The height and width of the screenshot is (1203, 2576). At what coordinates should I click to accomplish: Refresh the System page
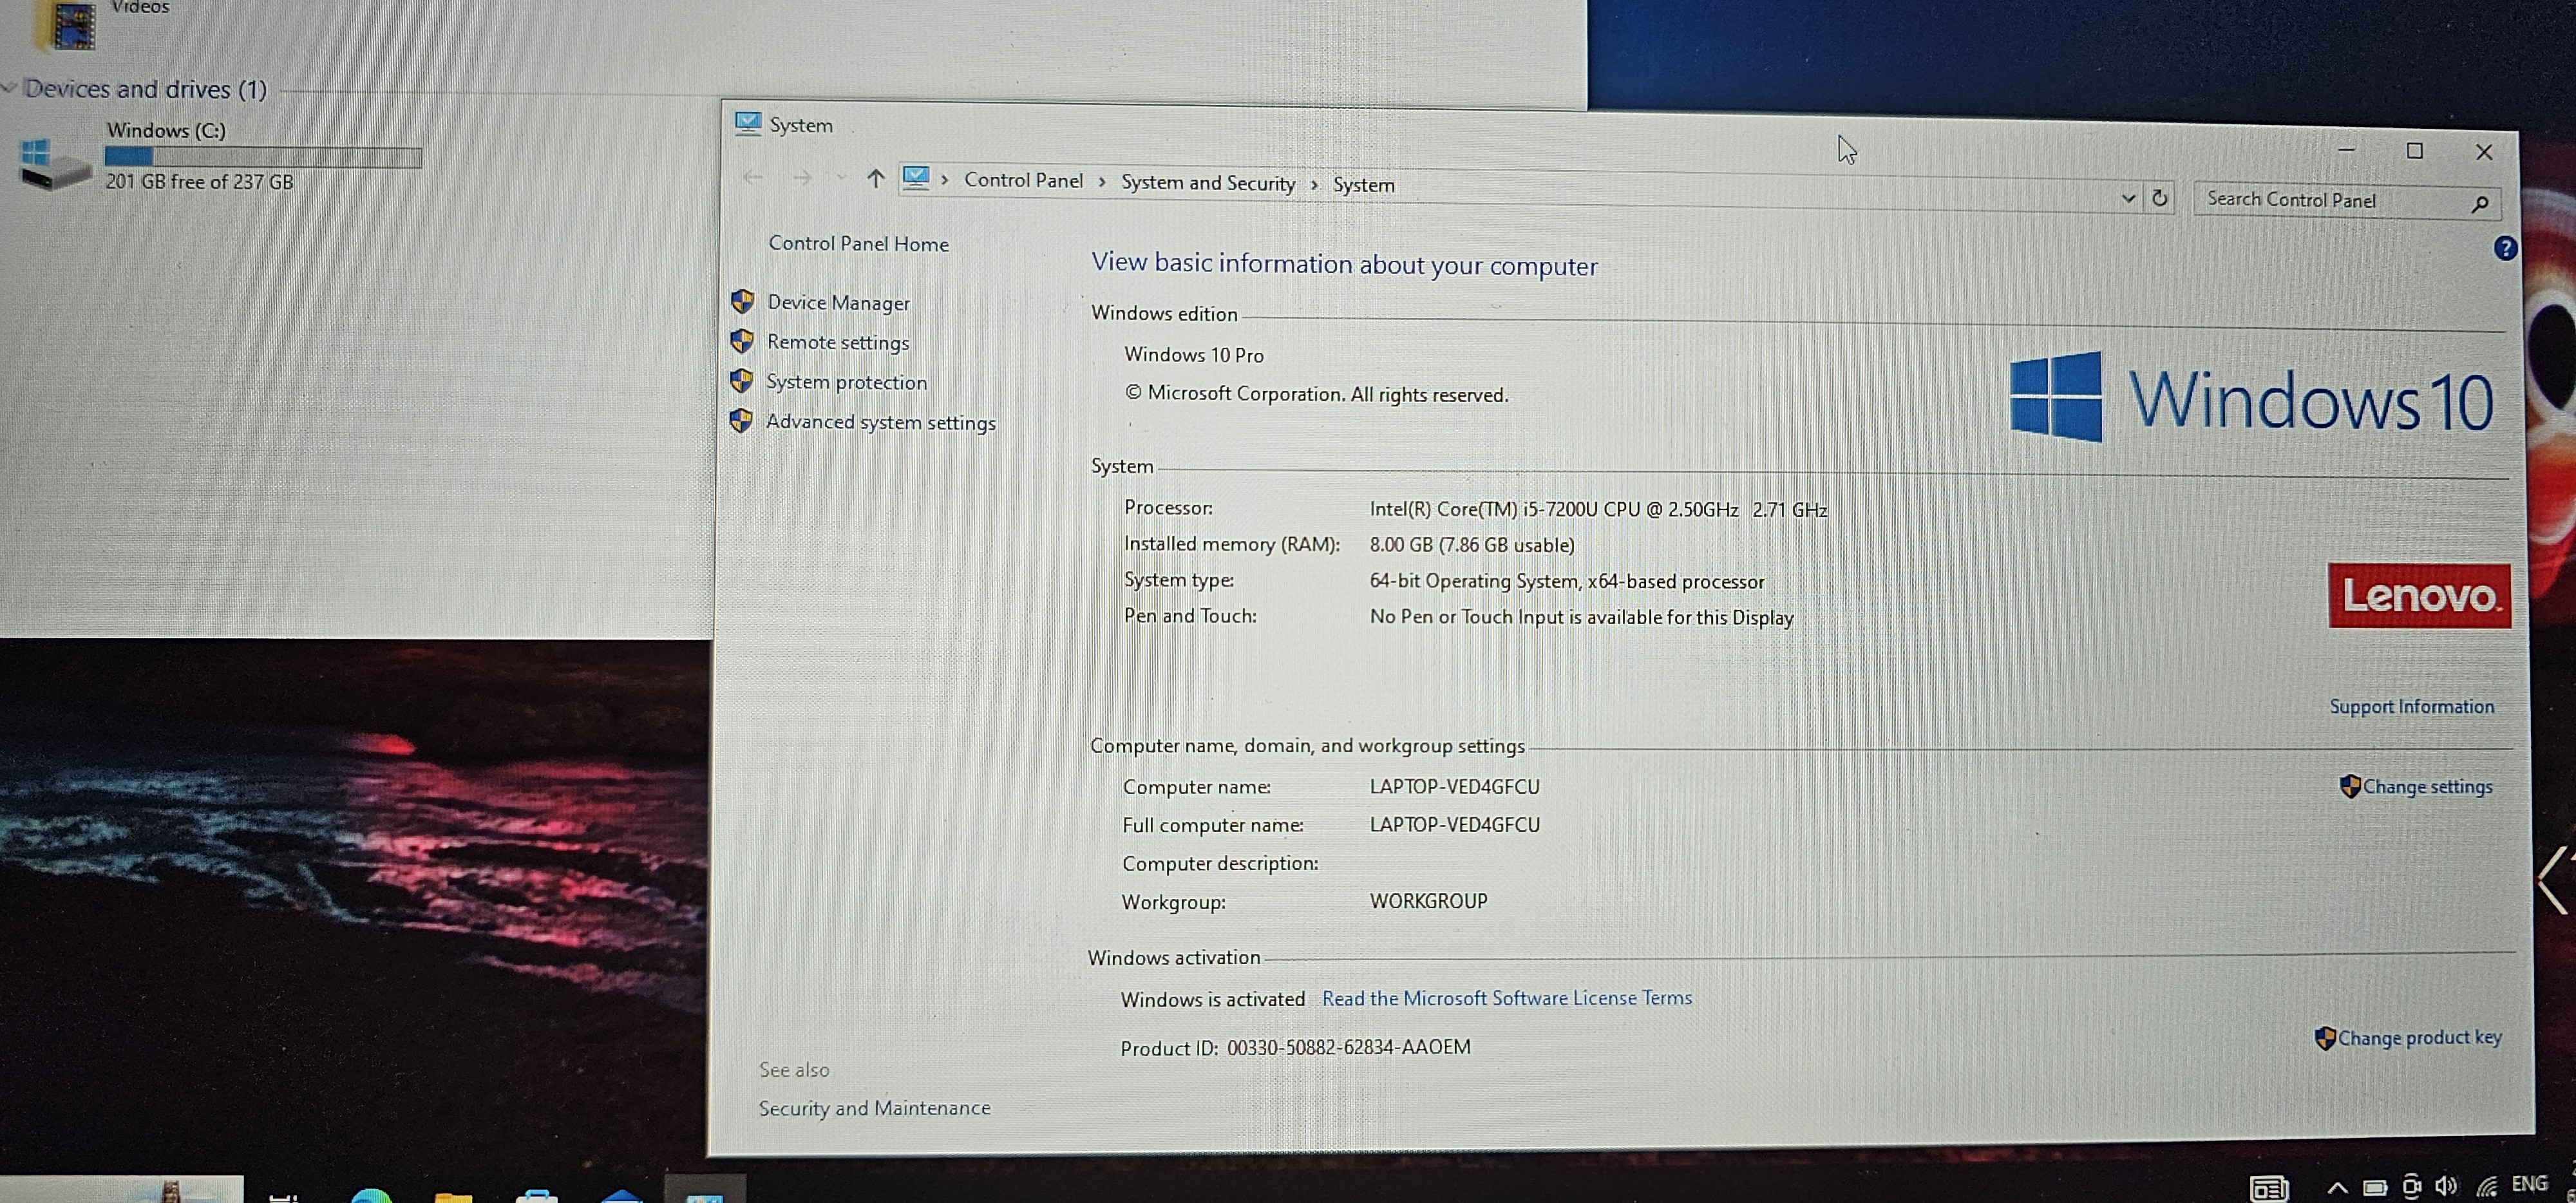2160,198
